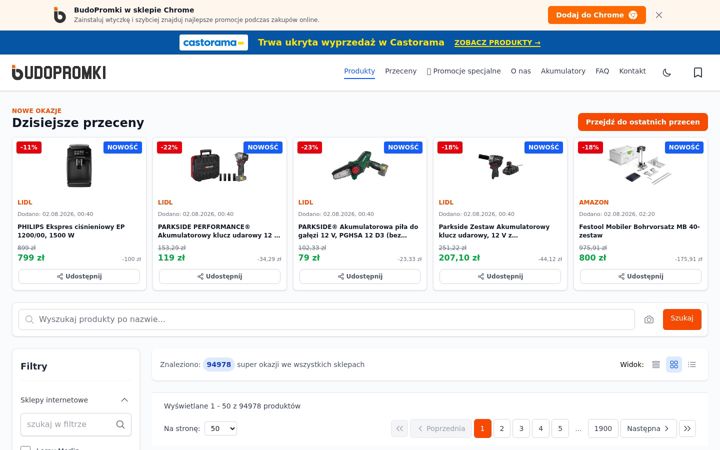Open the O nas page

521,71
